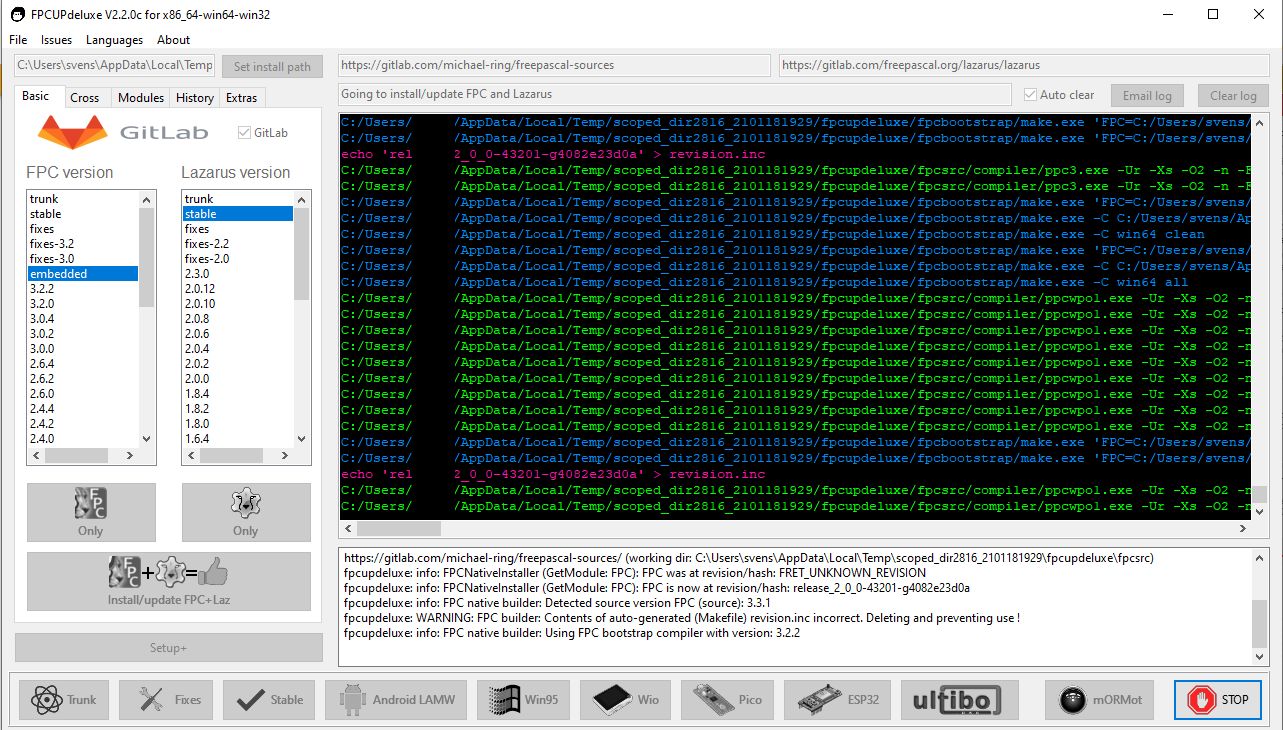
Task: Open the Issues menu
Action: [x=56, y=40]
